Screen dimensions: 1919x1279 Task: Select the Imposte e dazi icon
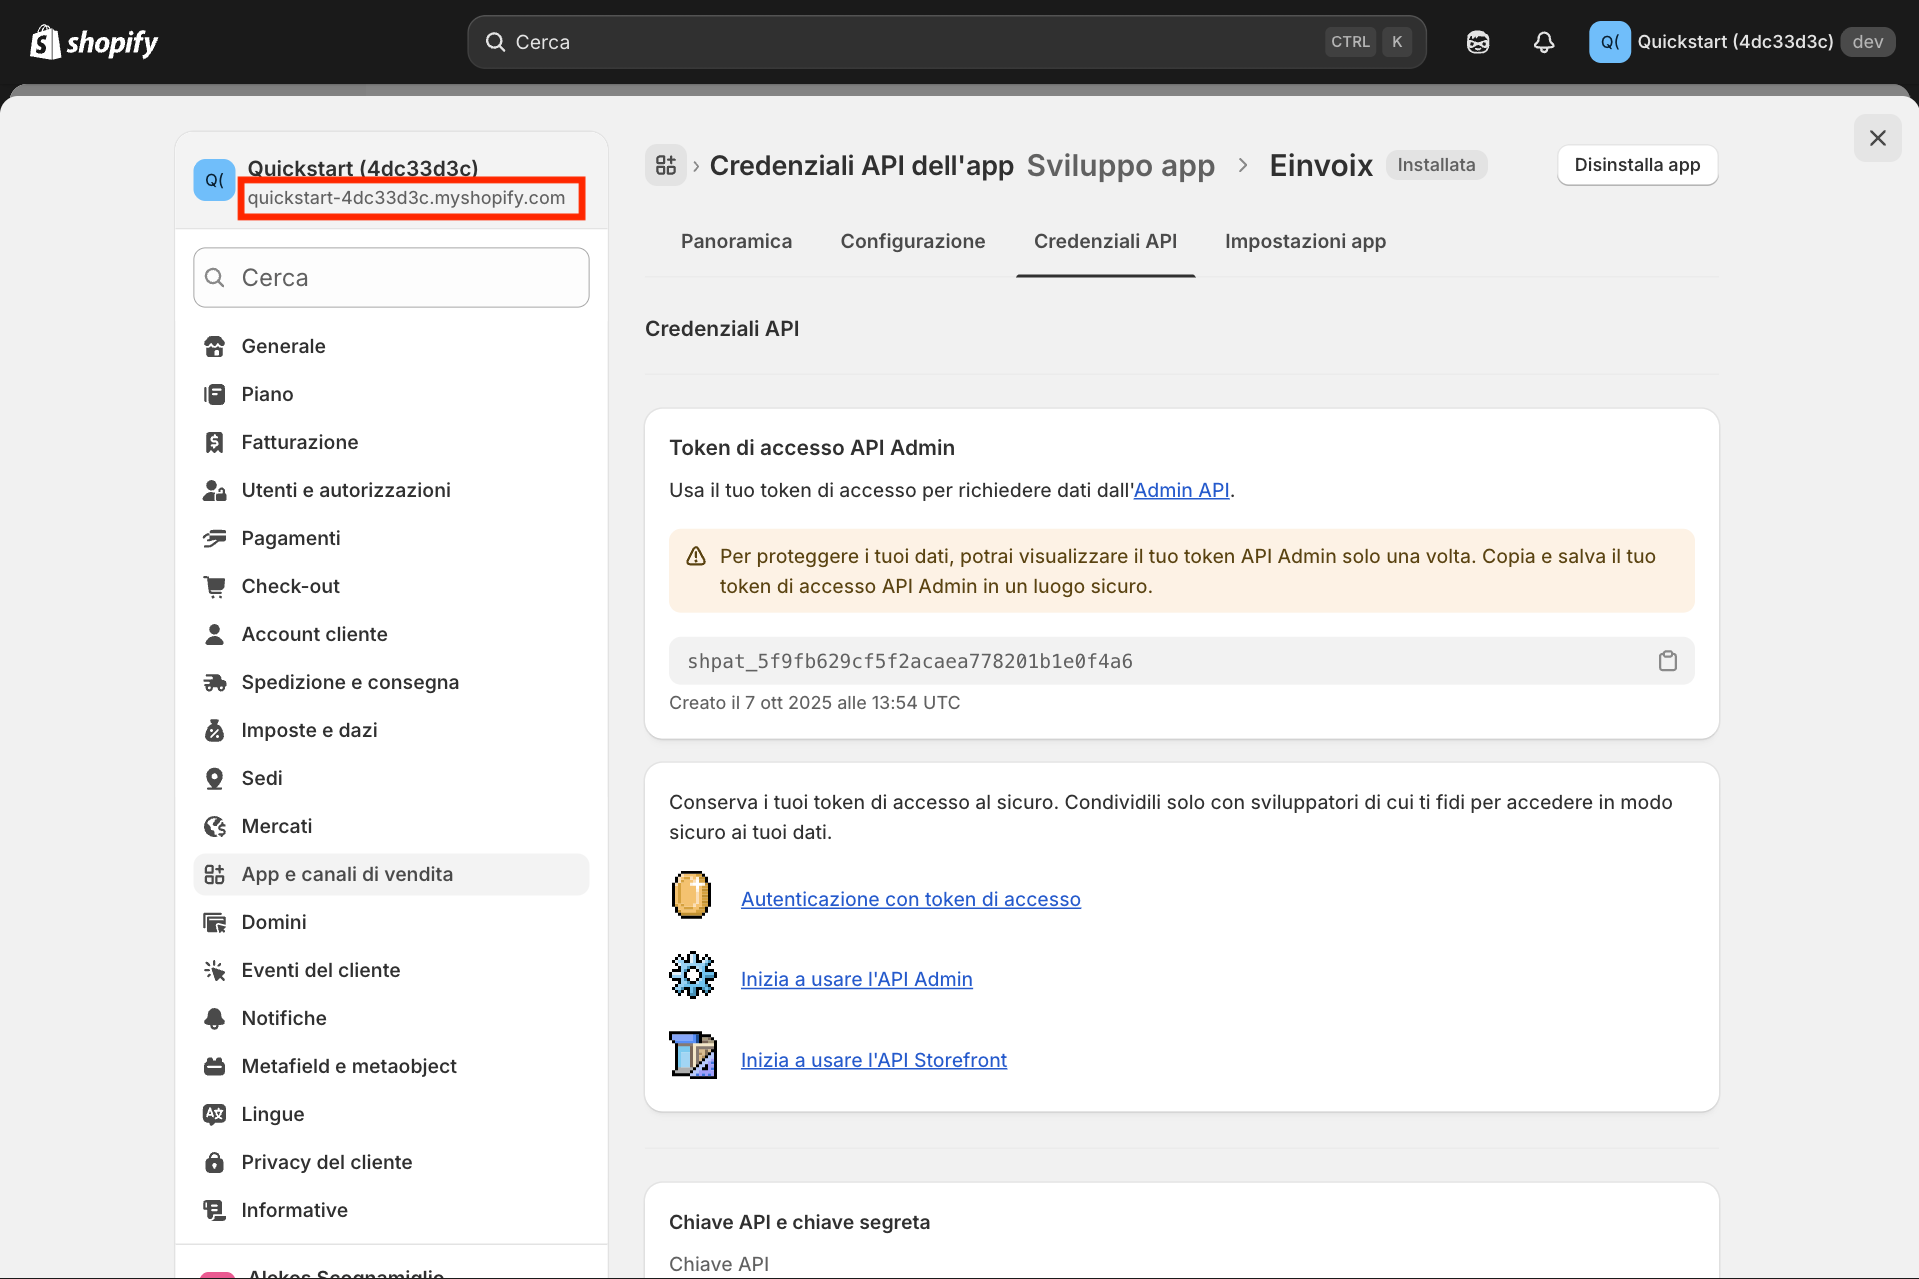coord(214,730)
